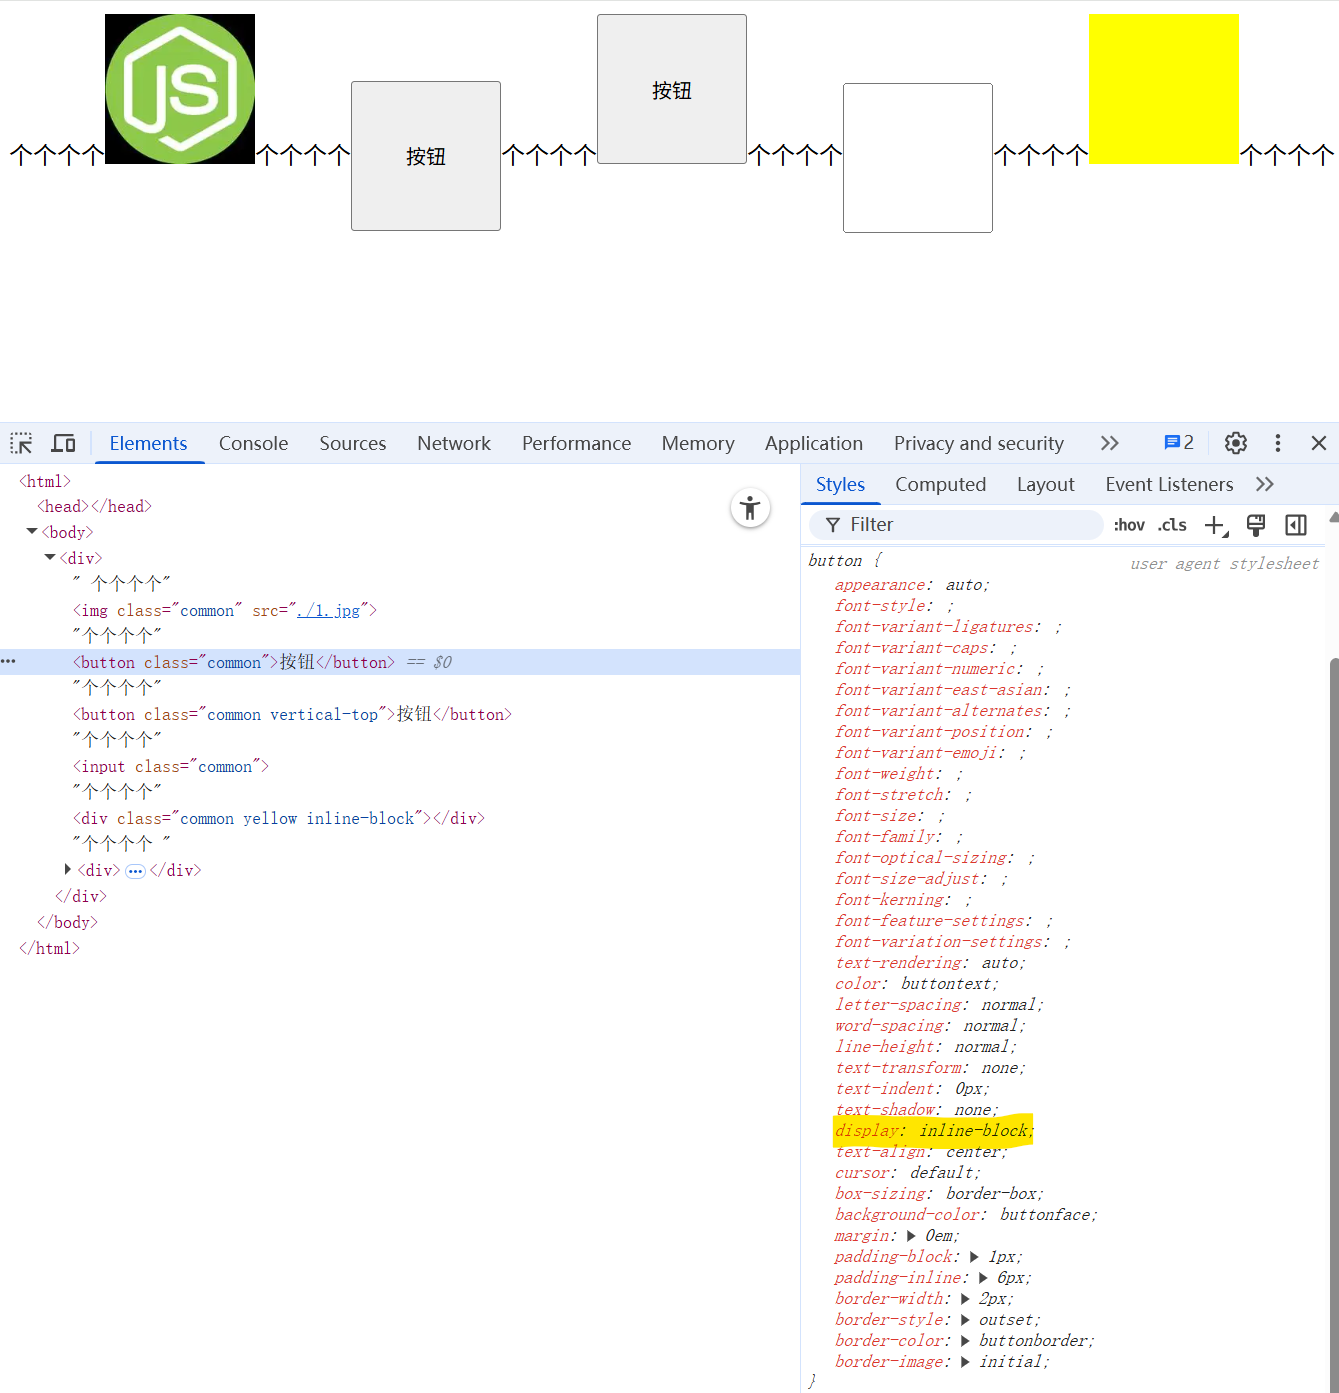This screenshot has height=1393, width=1339.
Task: Activate the inspect element picker icon
Action: tap(21, 443)
